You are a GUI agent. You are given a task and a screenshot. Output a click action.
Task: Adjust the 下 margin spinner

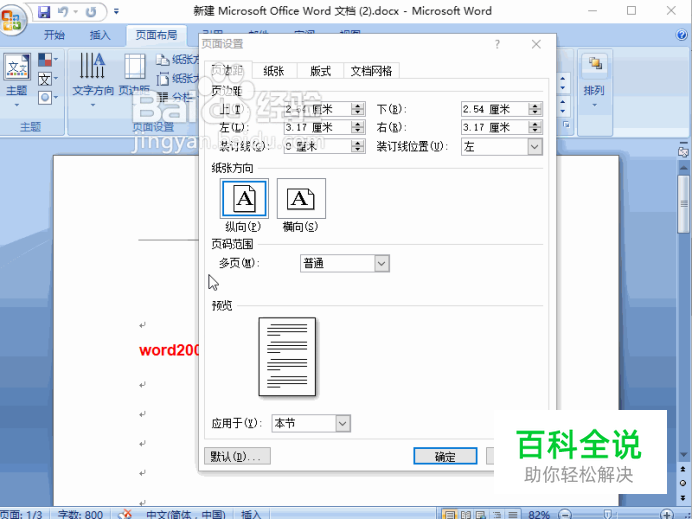[x=535, y=109]
